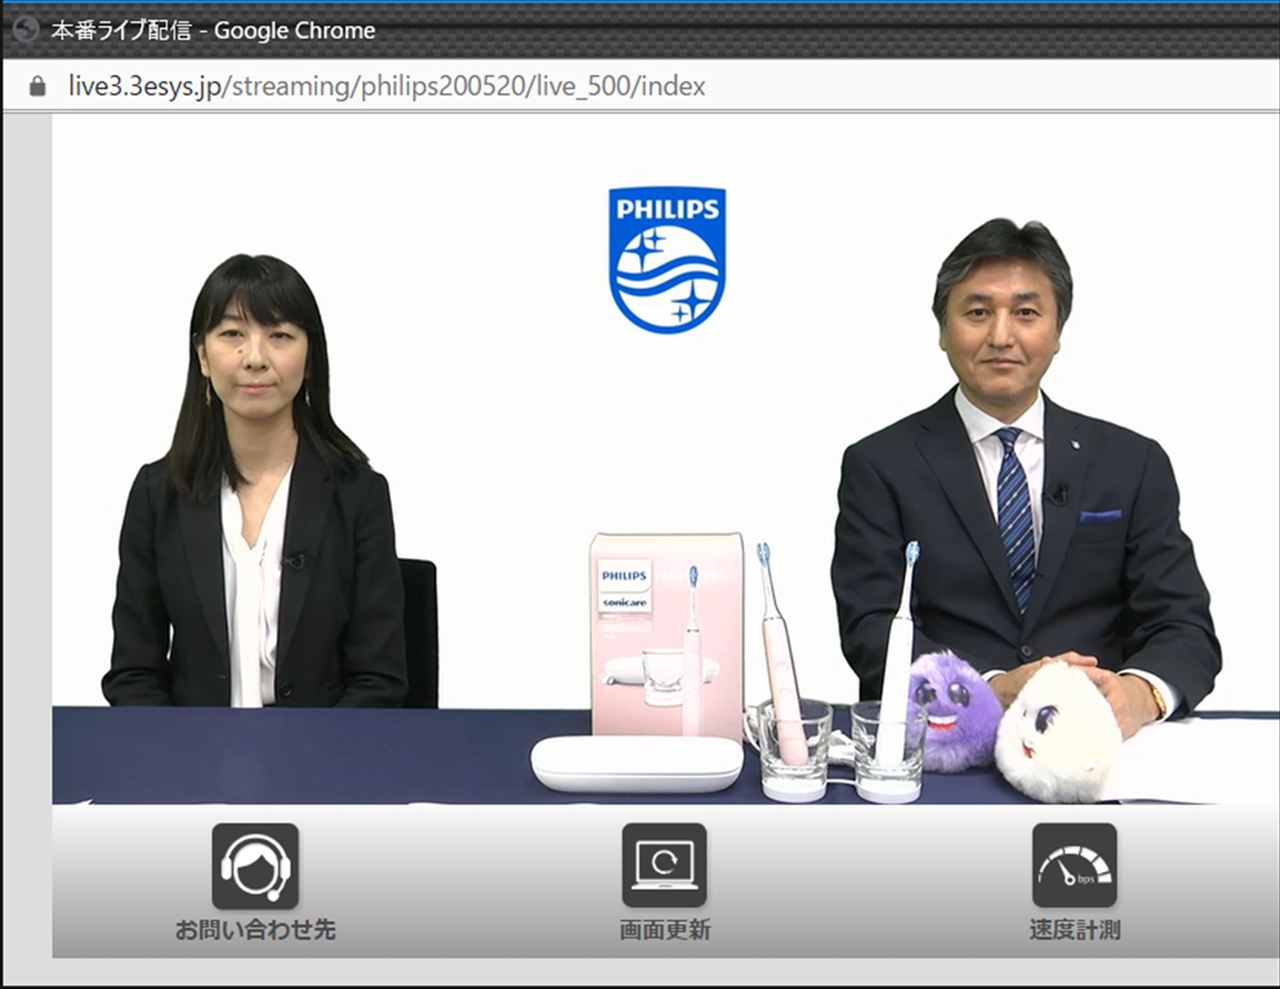Click the globe icon in title bar
The height and width of the screenshot is (989, 1280).
[x=25, y=30]
